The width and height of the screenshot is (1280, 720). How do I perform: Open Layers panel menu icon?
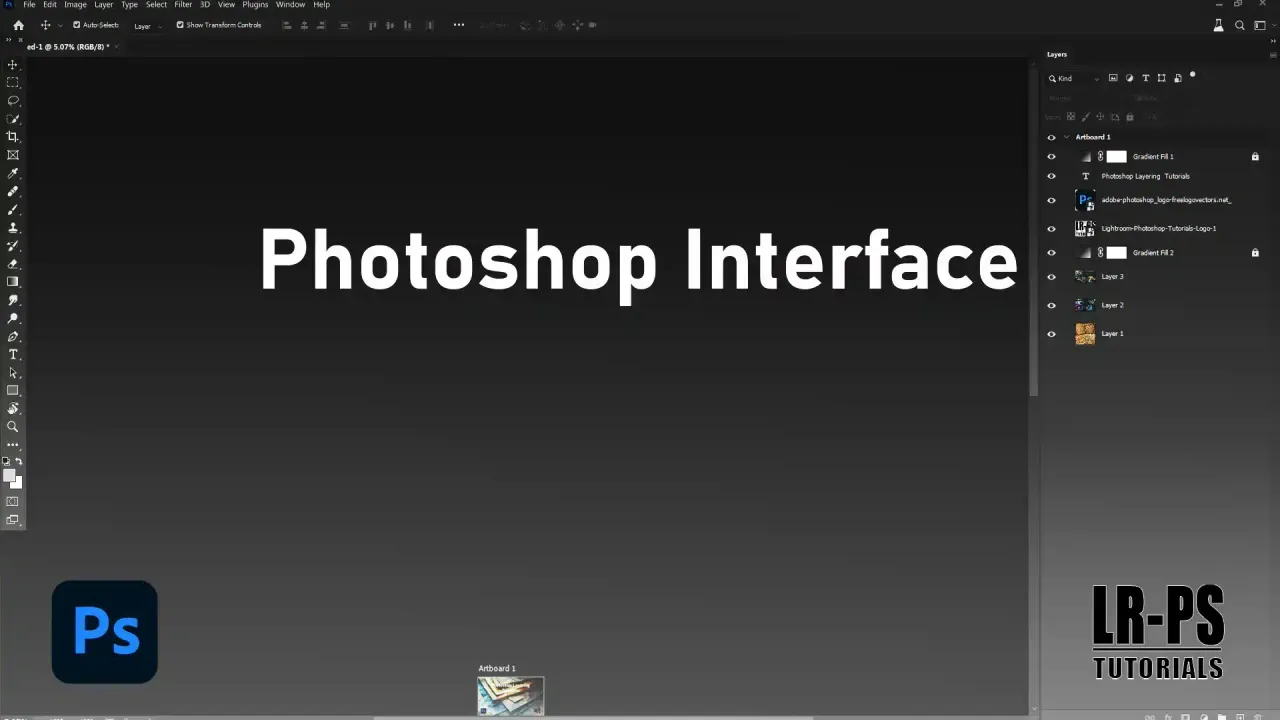pyautogui.click(x=1272, y=54)
